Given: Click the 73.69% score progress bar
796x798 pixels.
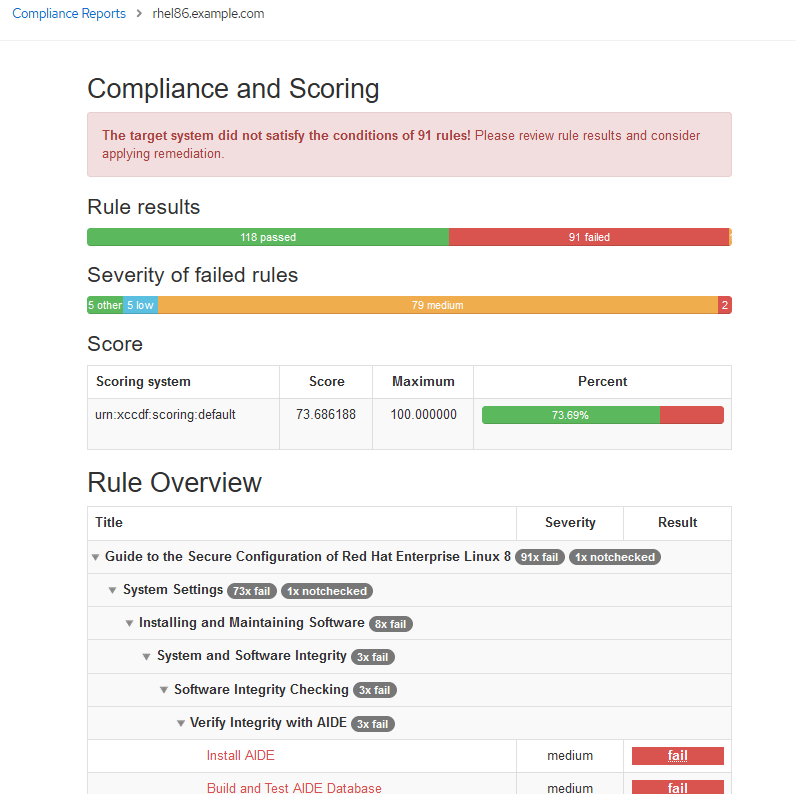Looking at the screenshot, I should tap(602, 415).
